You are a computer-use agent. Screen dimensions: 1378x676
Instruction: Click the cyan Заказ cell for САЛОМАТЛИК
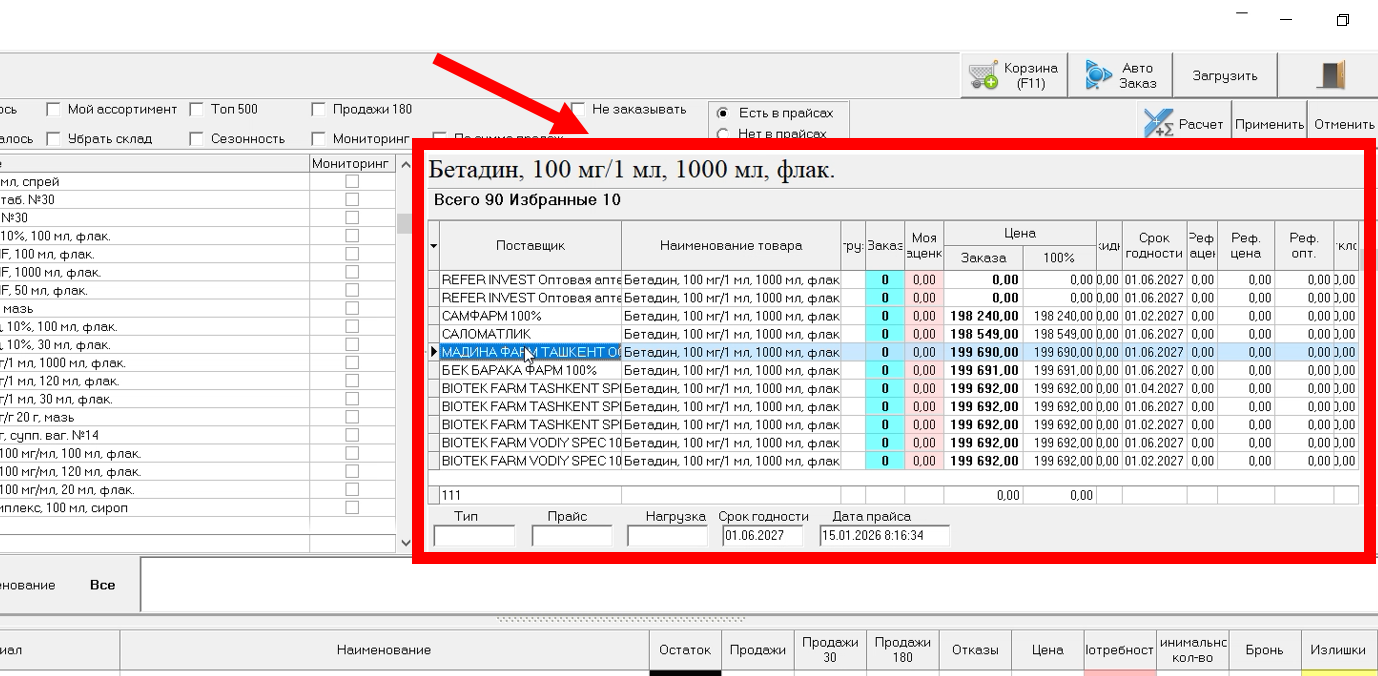pos(885,334)
